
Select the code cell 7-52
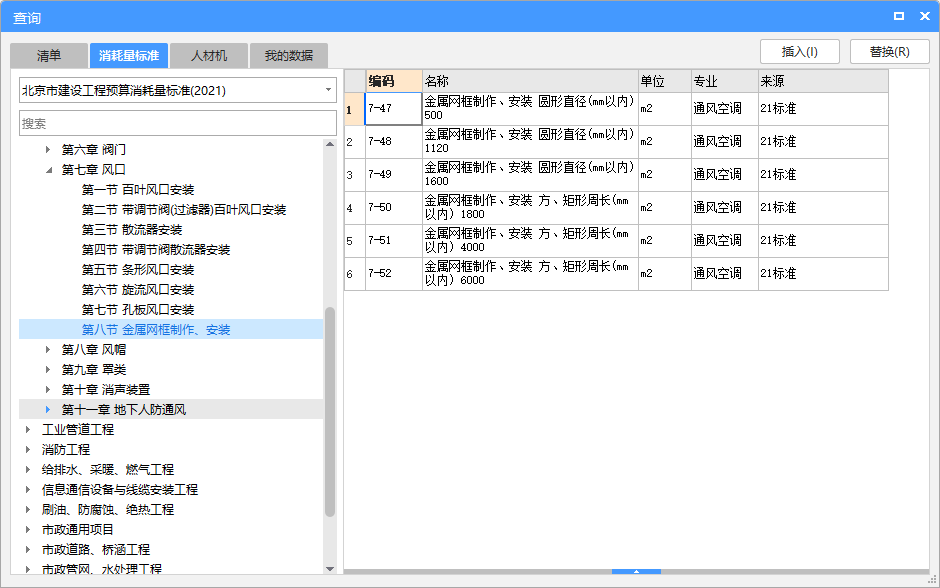(394, 273)
